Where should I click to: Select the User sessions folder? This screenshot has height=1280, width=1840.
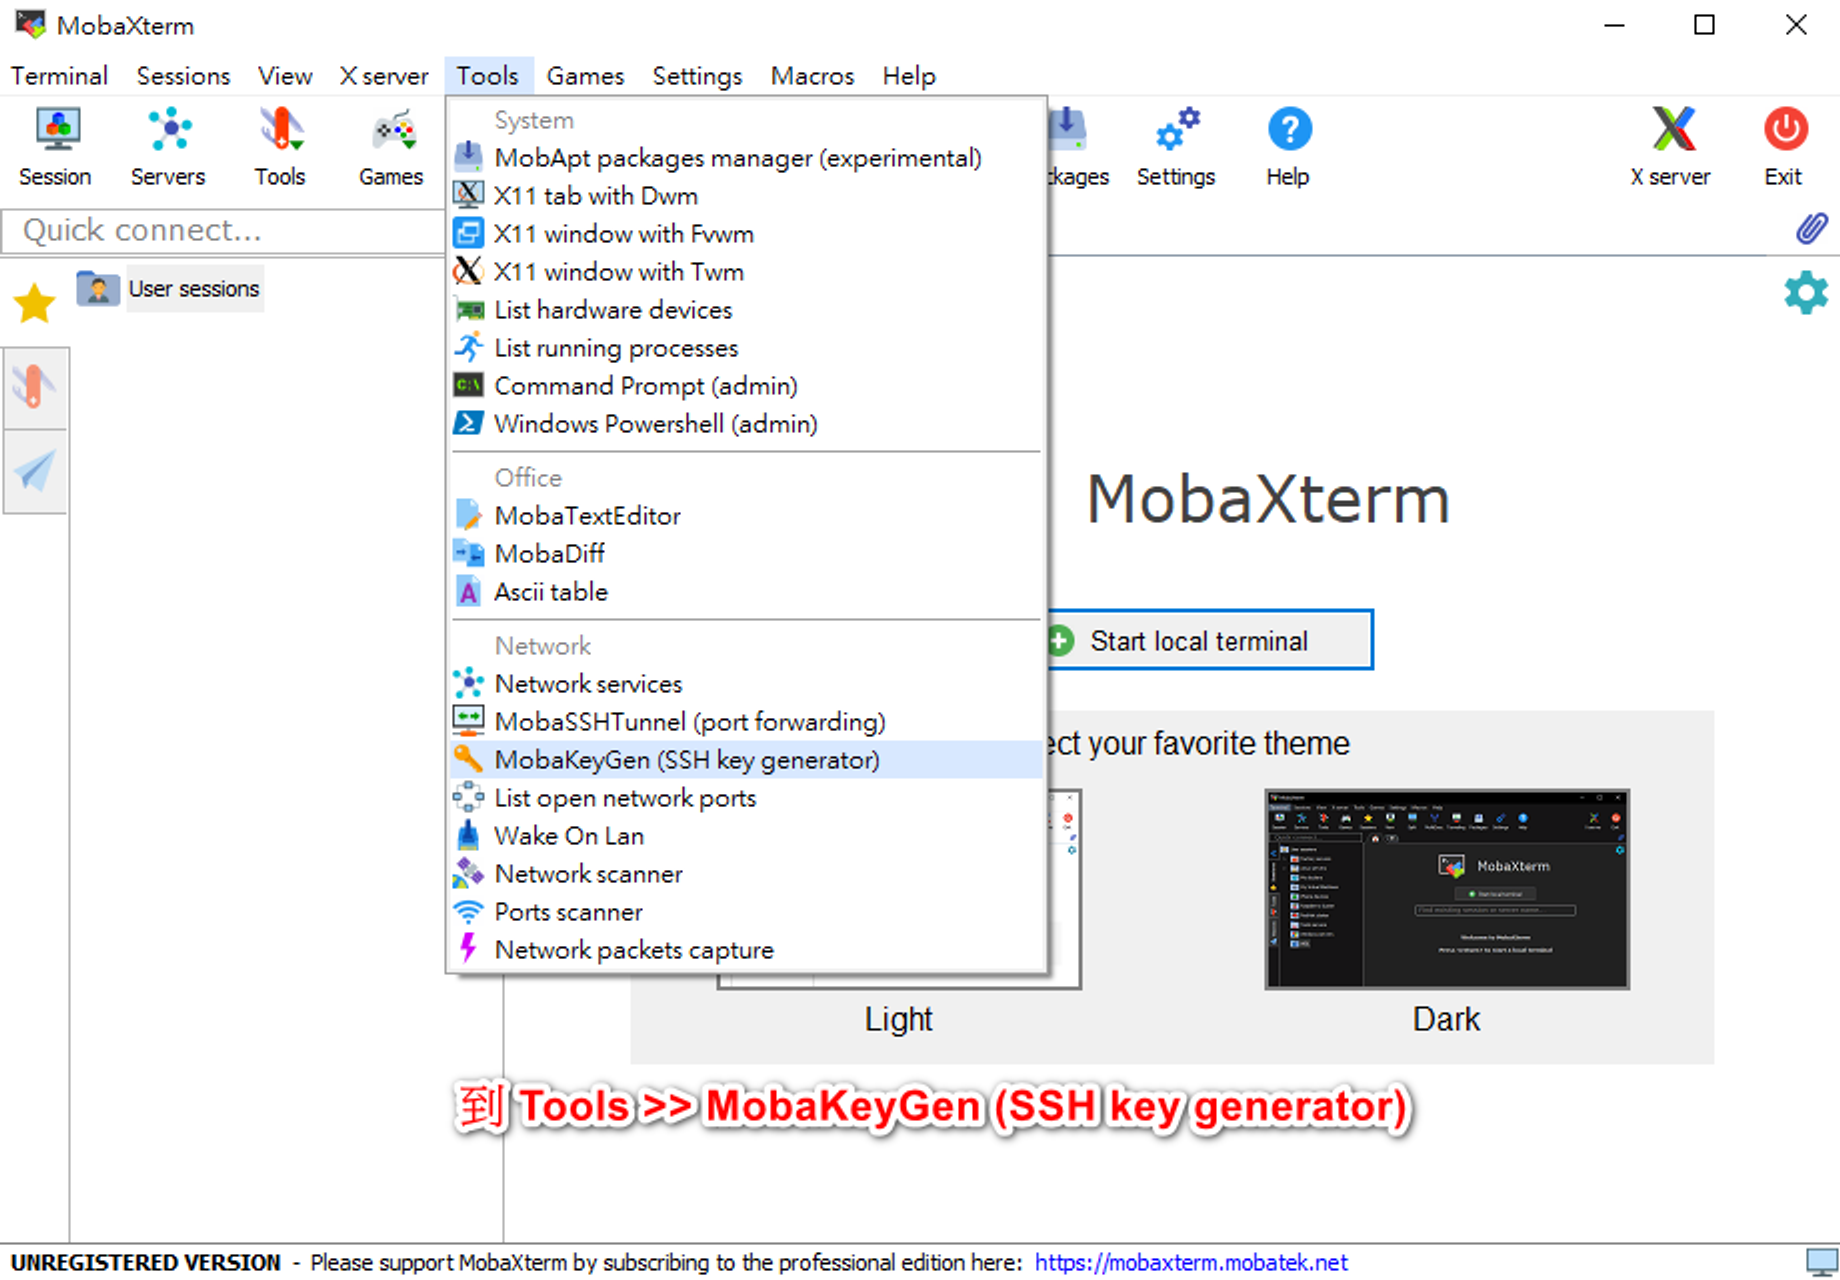point(170,289)
